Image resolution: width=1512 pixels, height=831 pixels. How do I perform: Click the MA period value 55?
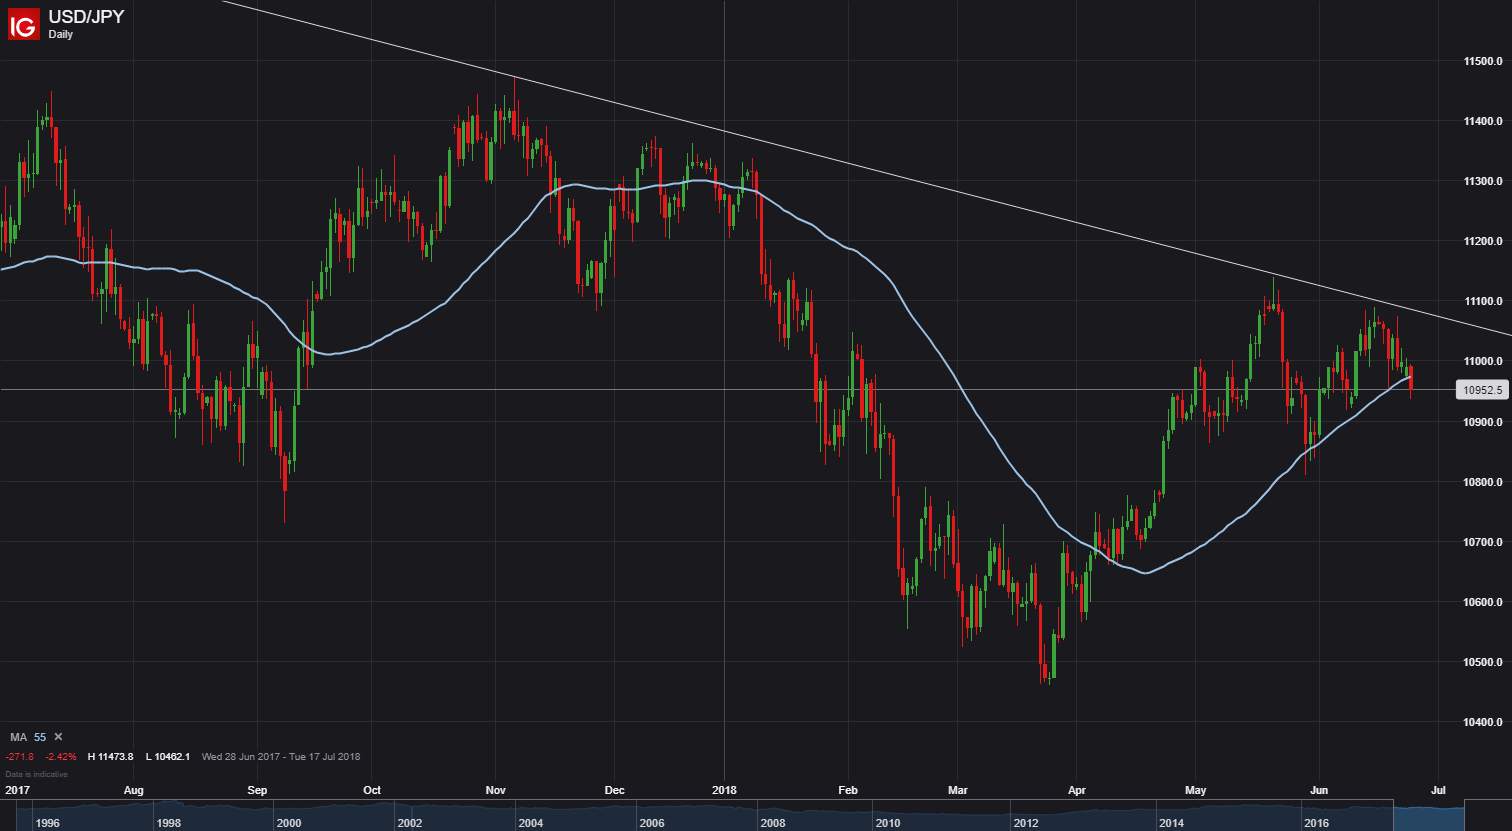(x=40, y=737)
